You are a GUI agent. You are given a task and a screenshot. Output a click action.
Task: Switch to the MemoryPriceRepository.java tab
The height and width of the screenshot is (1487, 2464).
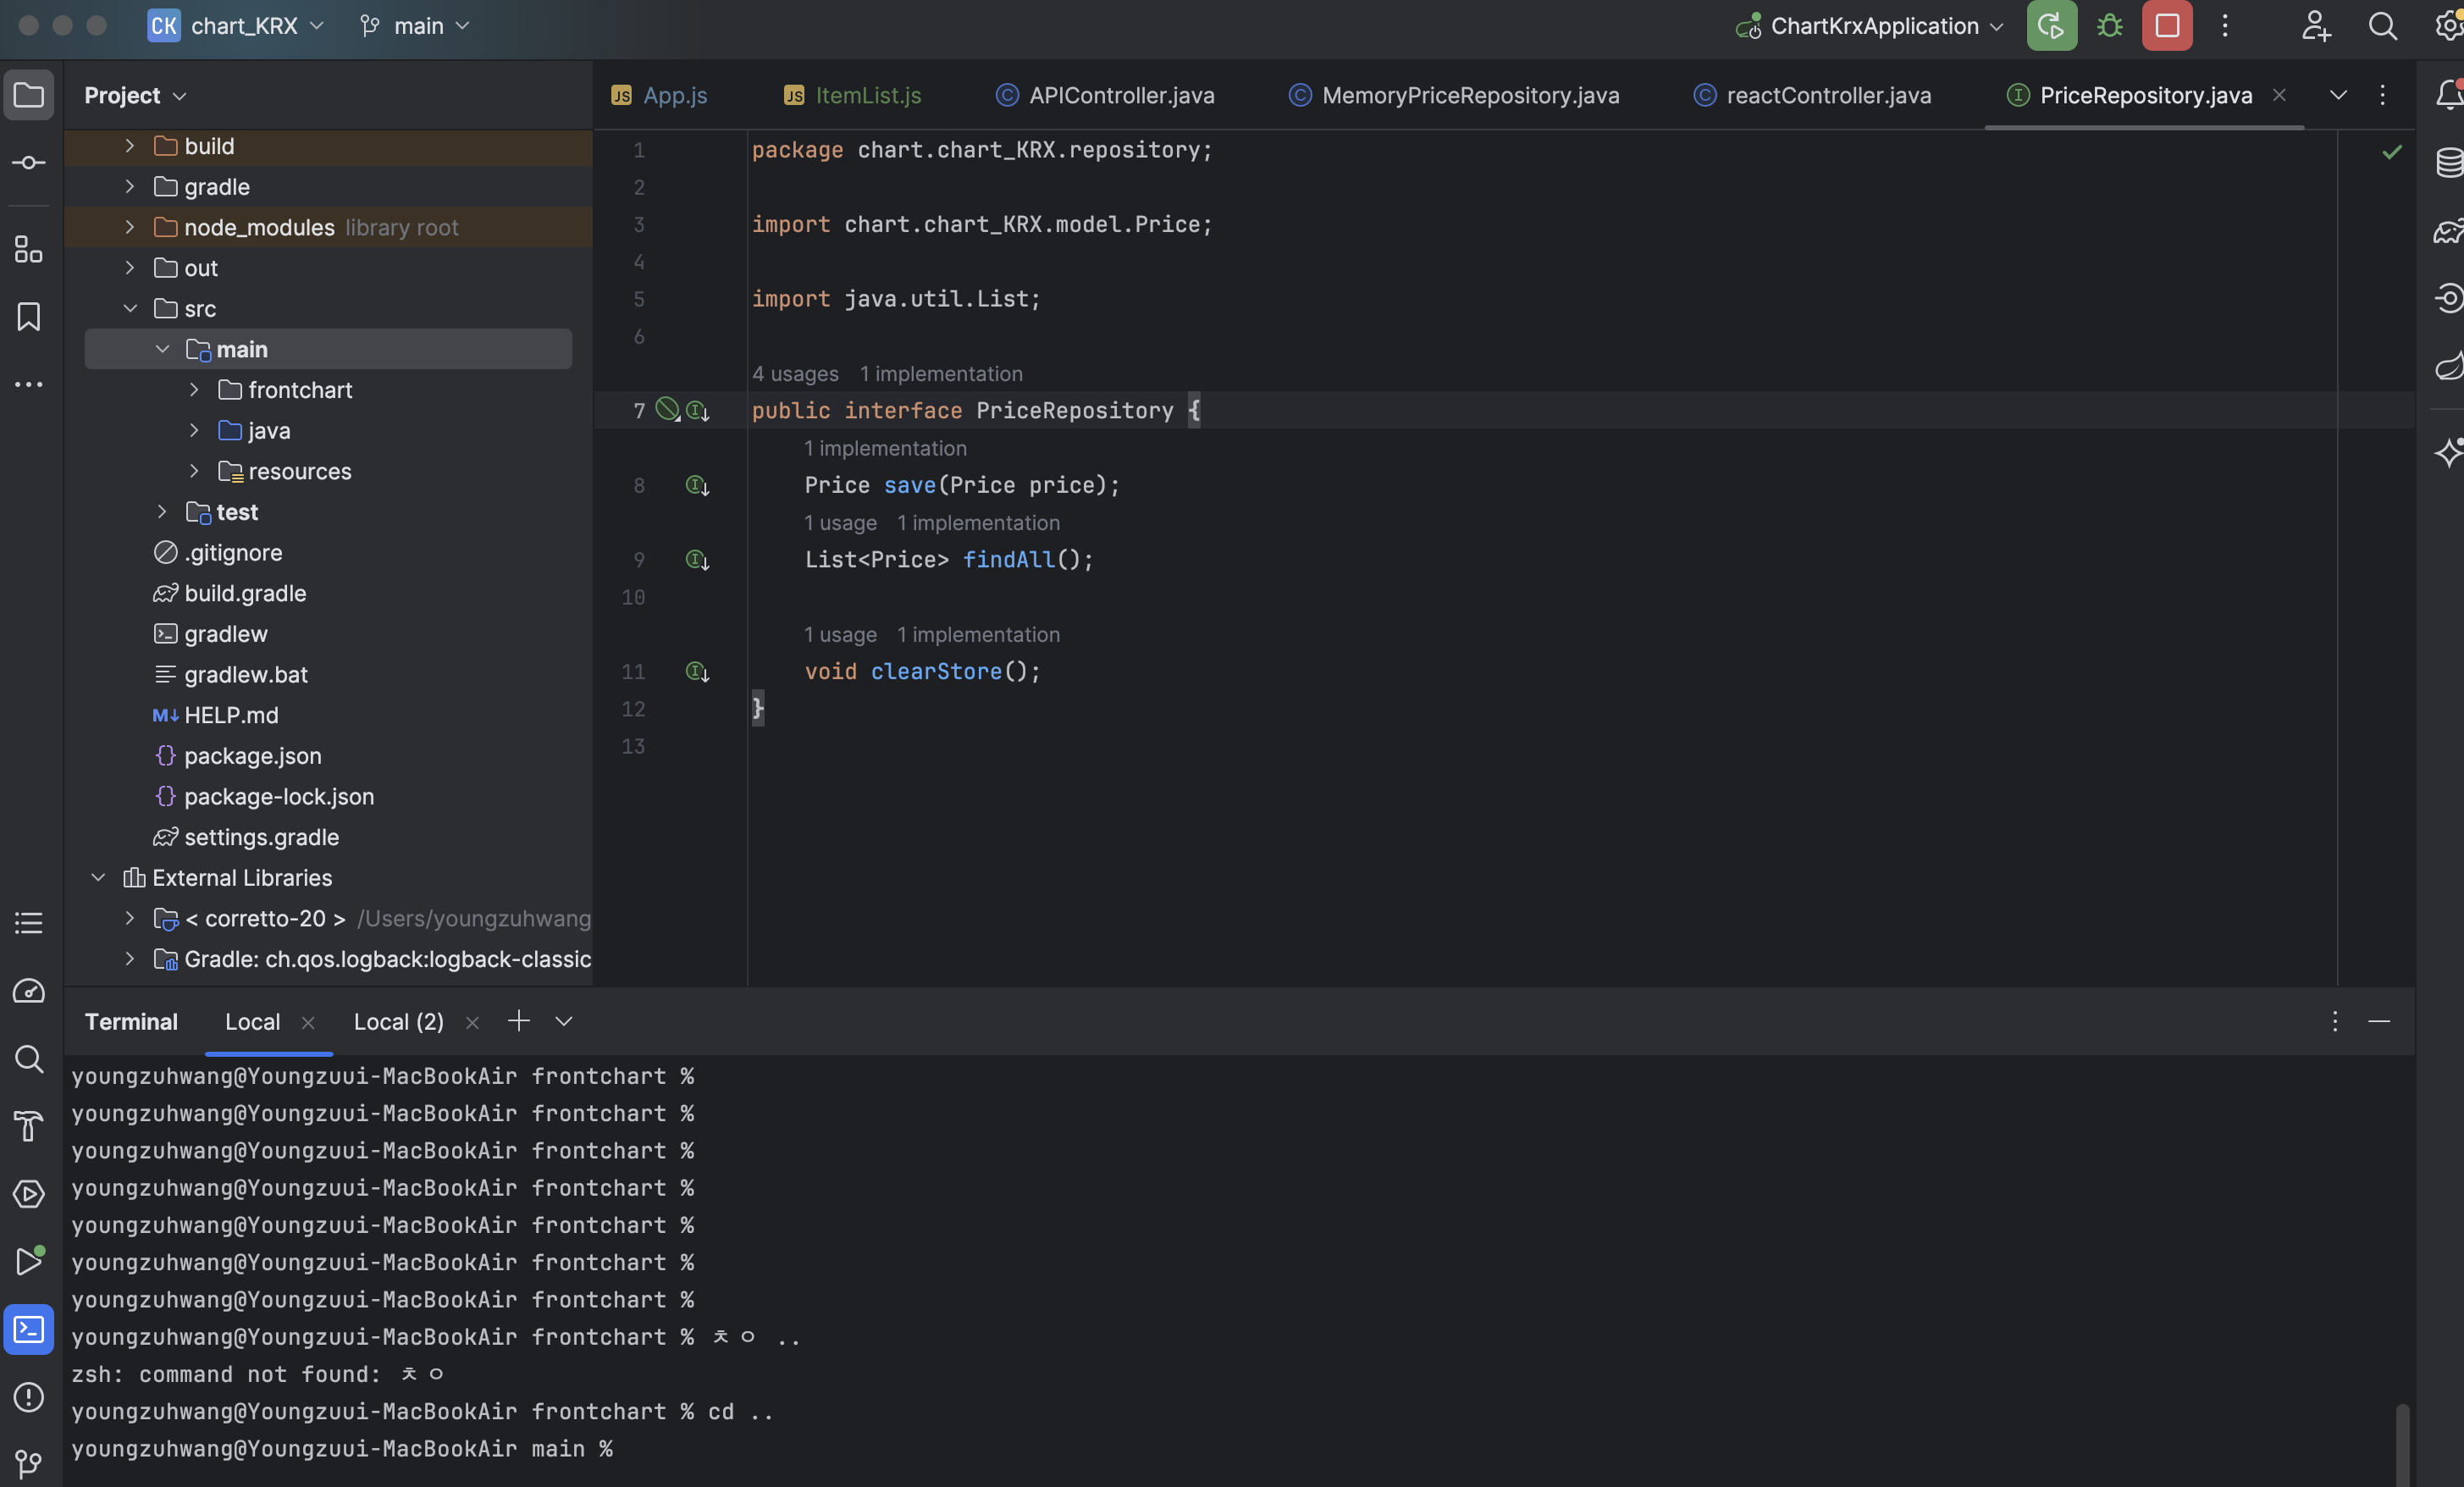coord(1469,95)
